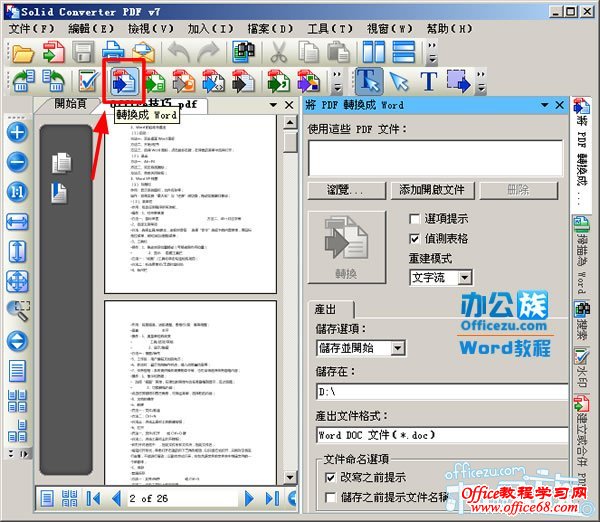Viewport: 600px width, 522px height.
Task: Click the undo arrow icon
Action: coord(179,52)
